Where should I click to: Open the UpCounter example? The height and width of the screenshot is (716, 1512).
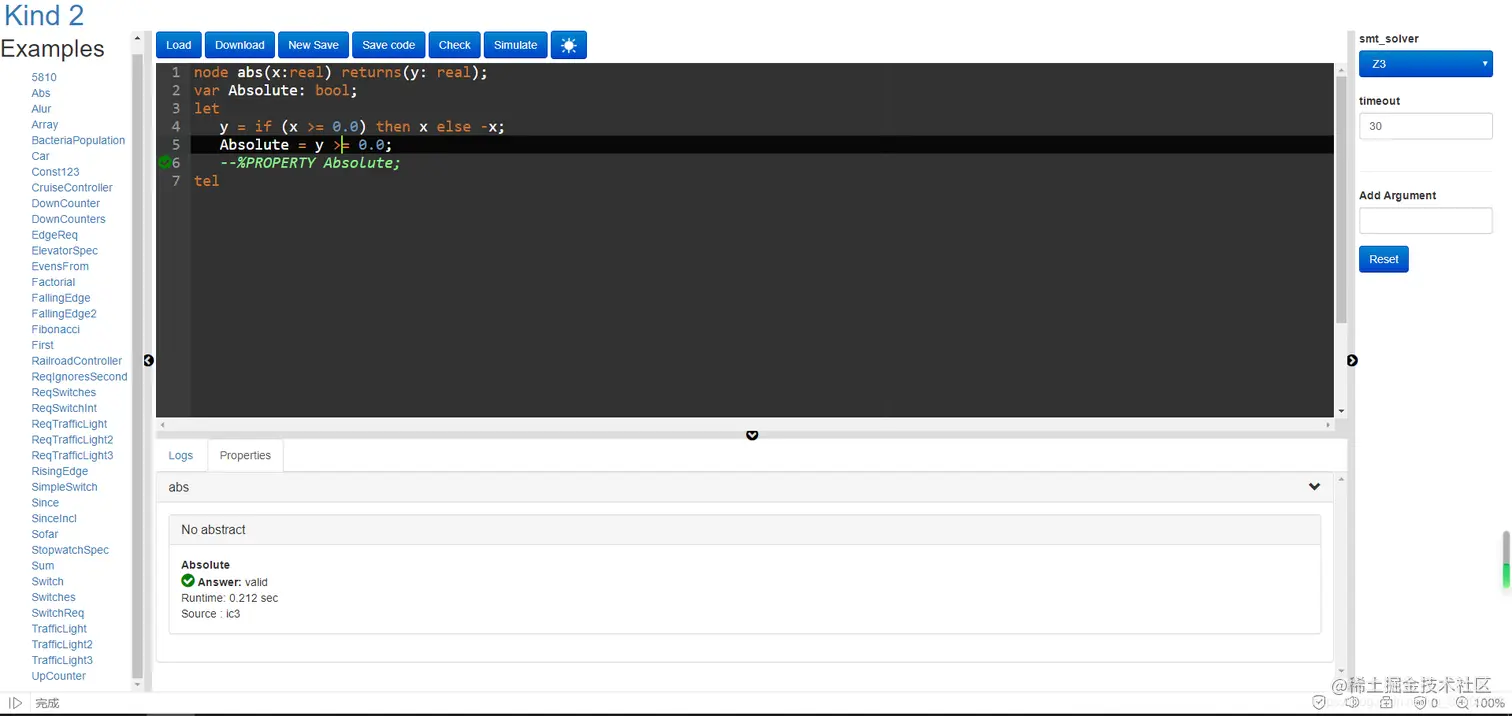[x=59, y=676]
